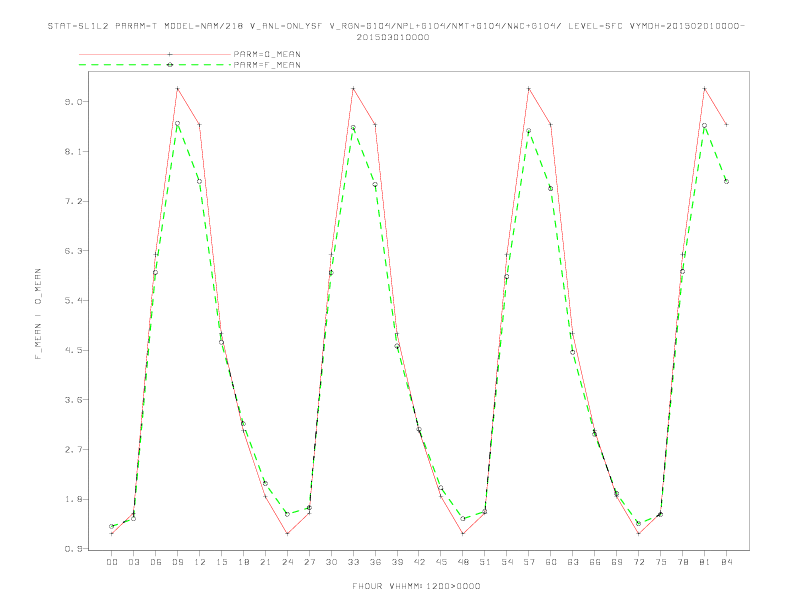Click x-axis forecast hour label 75

661,562
